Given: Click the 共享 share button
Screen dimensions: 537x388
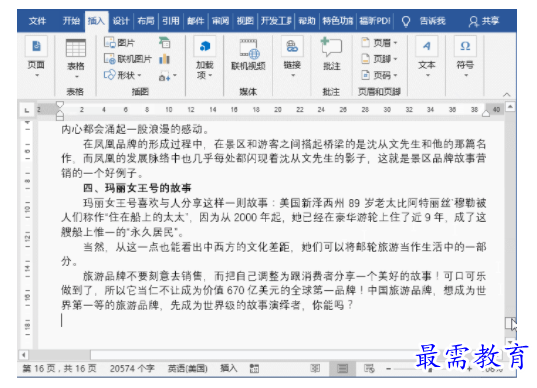Looking at the screenshot, I should coord(484,21).
